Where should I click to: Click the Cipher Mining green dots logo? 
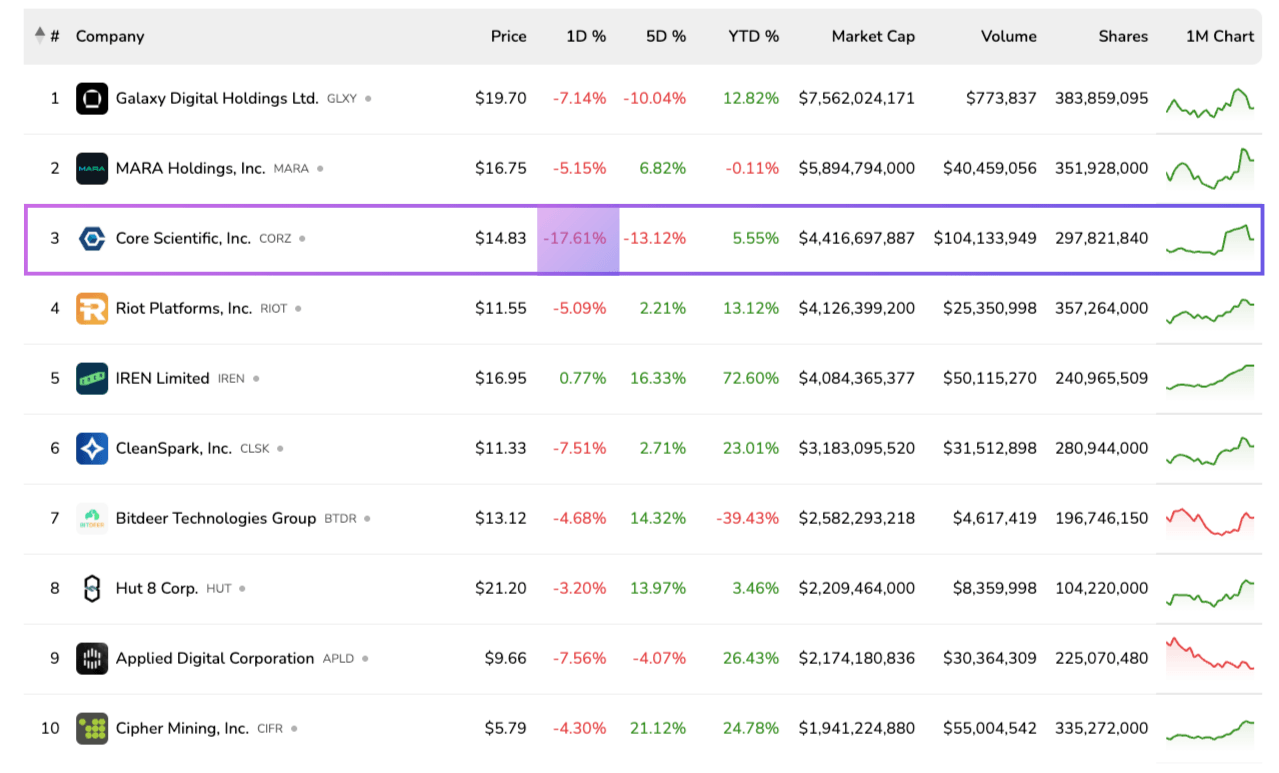coord(92,729)
